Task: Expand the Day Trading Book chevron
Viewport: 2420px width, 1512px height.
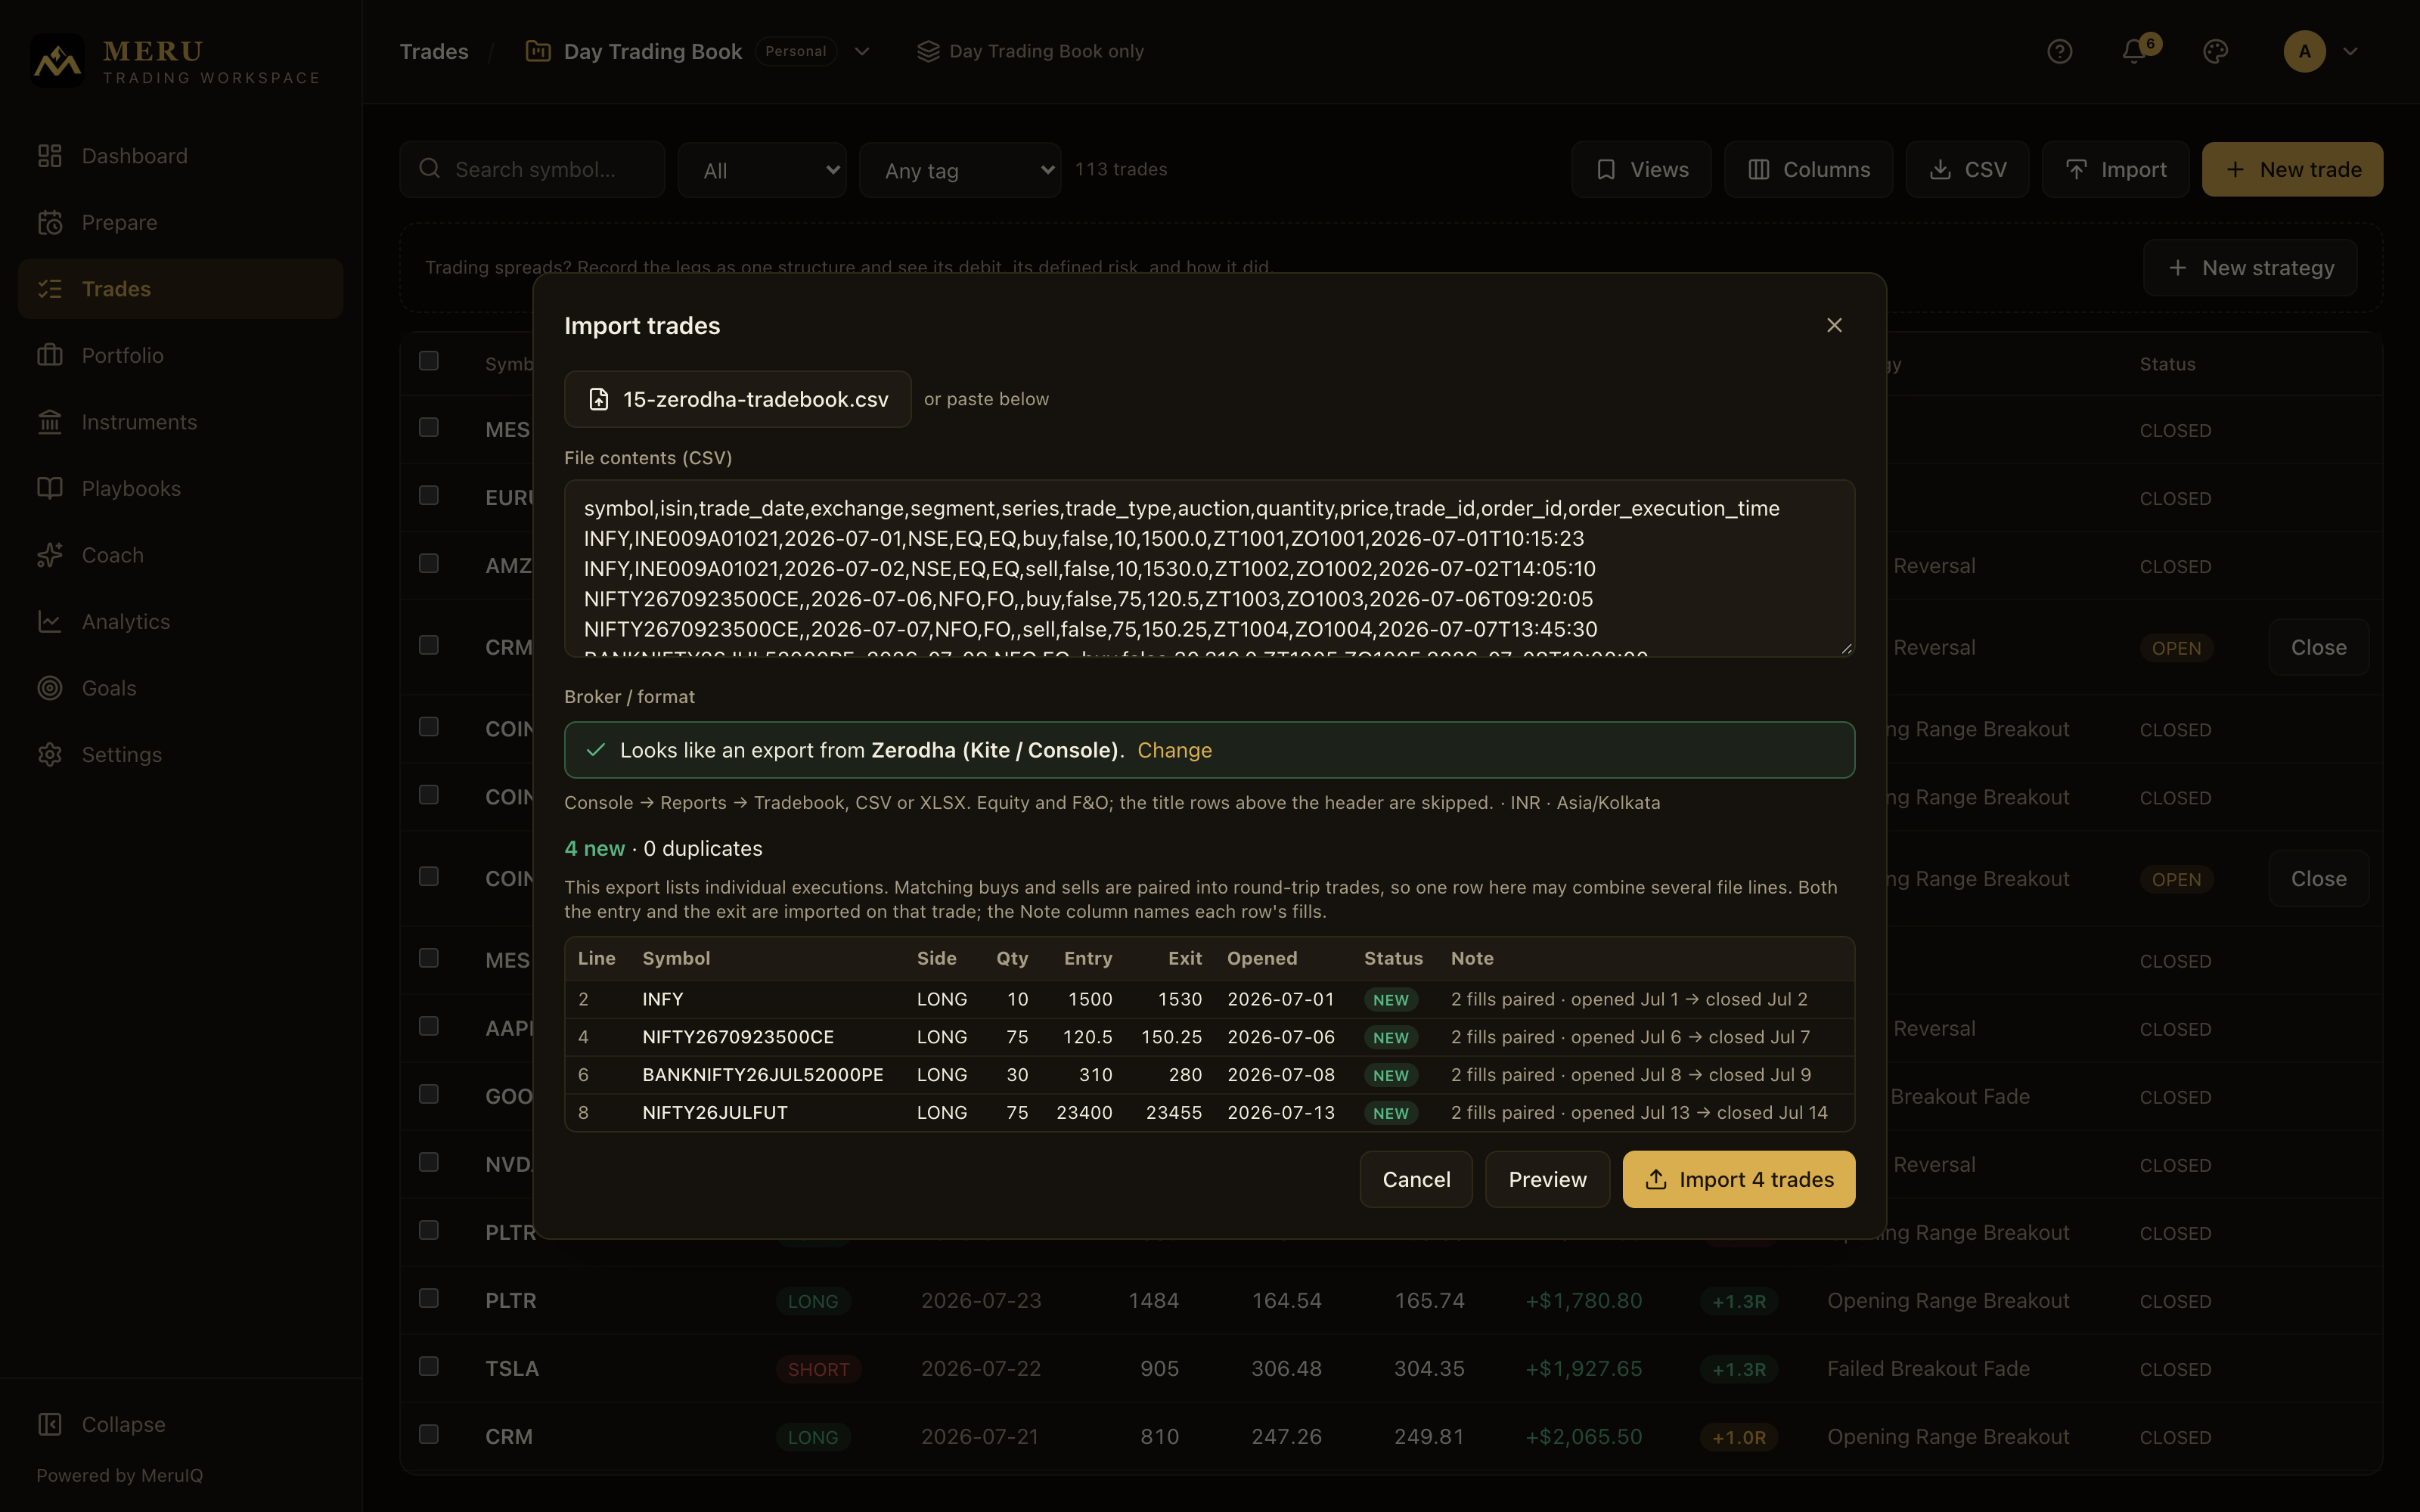Action: 862,51
